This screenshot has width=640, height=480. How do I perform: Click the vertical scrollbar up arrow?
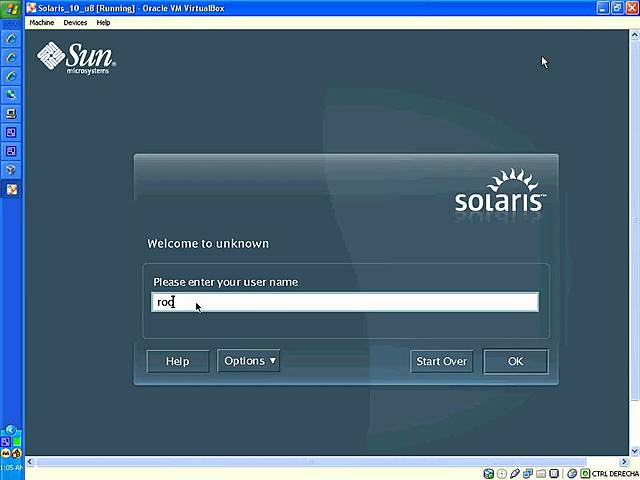[634, 35]
